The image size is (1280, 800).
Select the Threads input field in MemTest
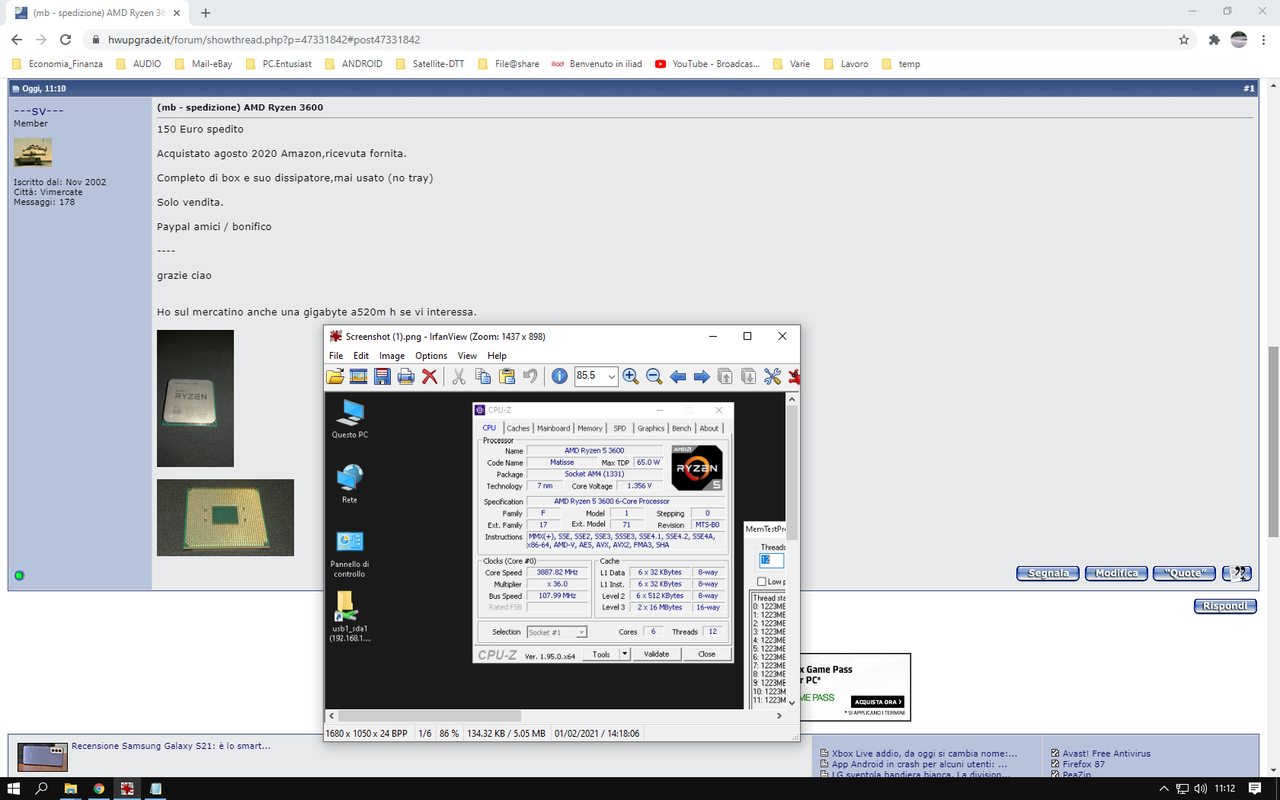tap(770, 561)
